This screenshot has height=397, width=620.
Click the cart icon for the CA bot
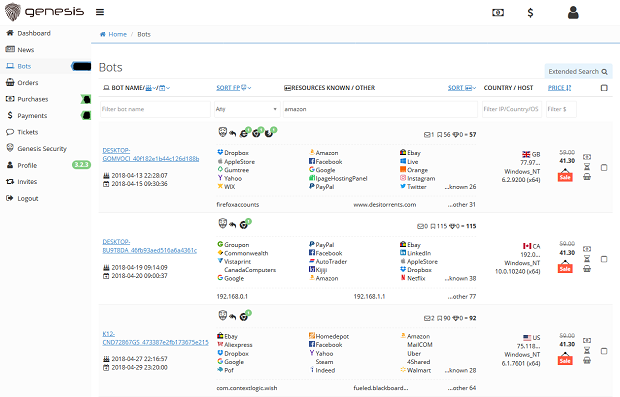pos(587,268)
